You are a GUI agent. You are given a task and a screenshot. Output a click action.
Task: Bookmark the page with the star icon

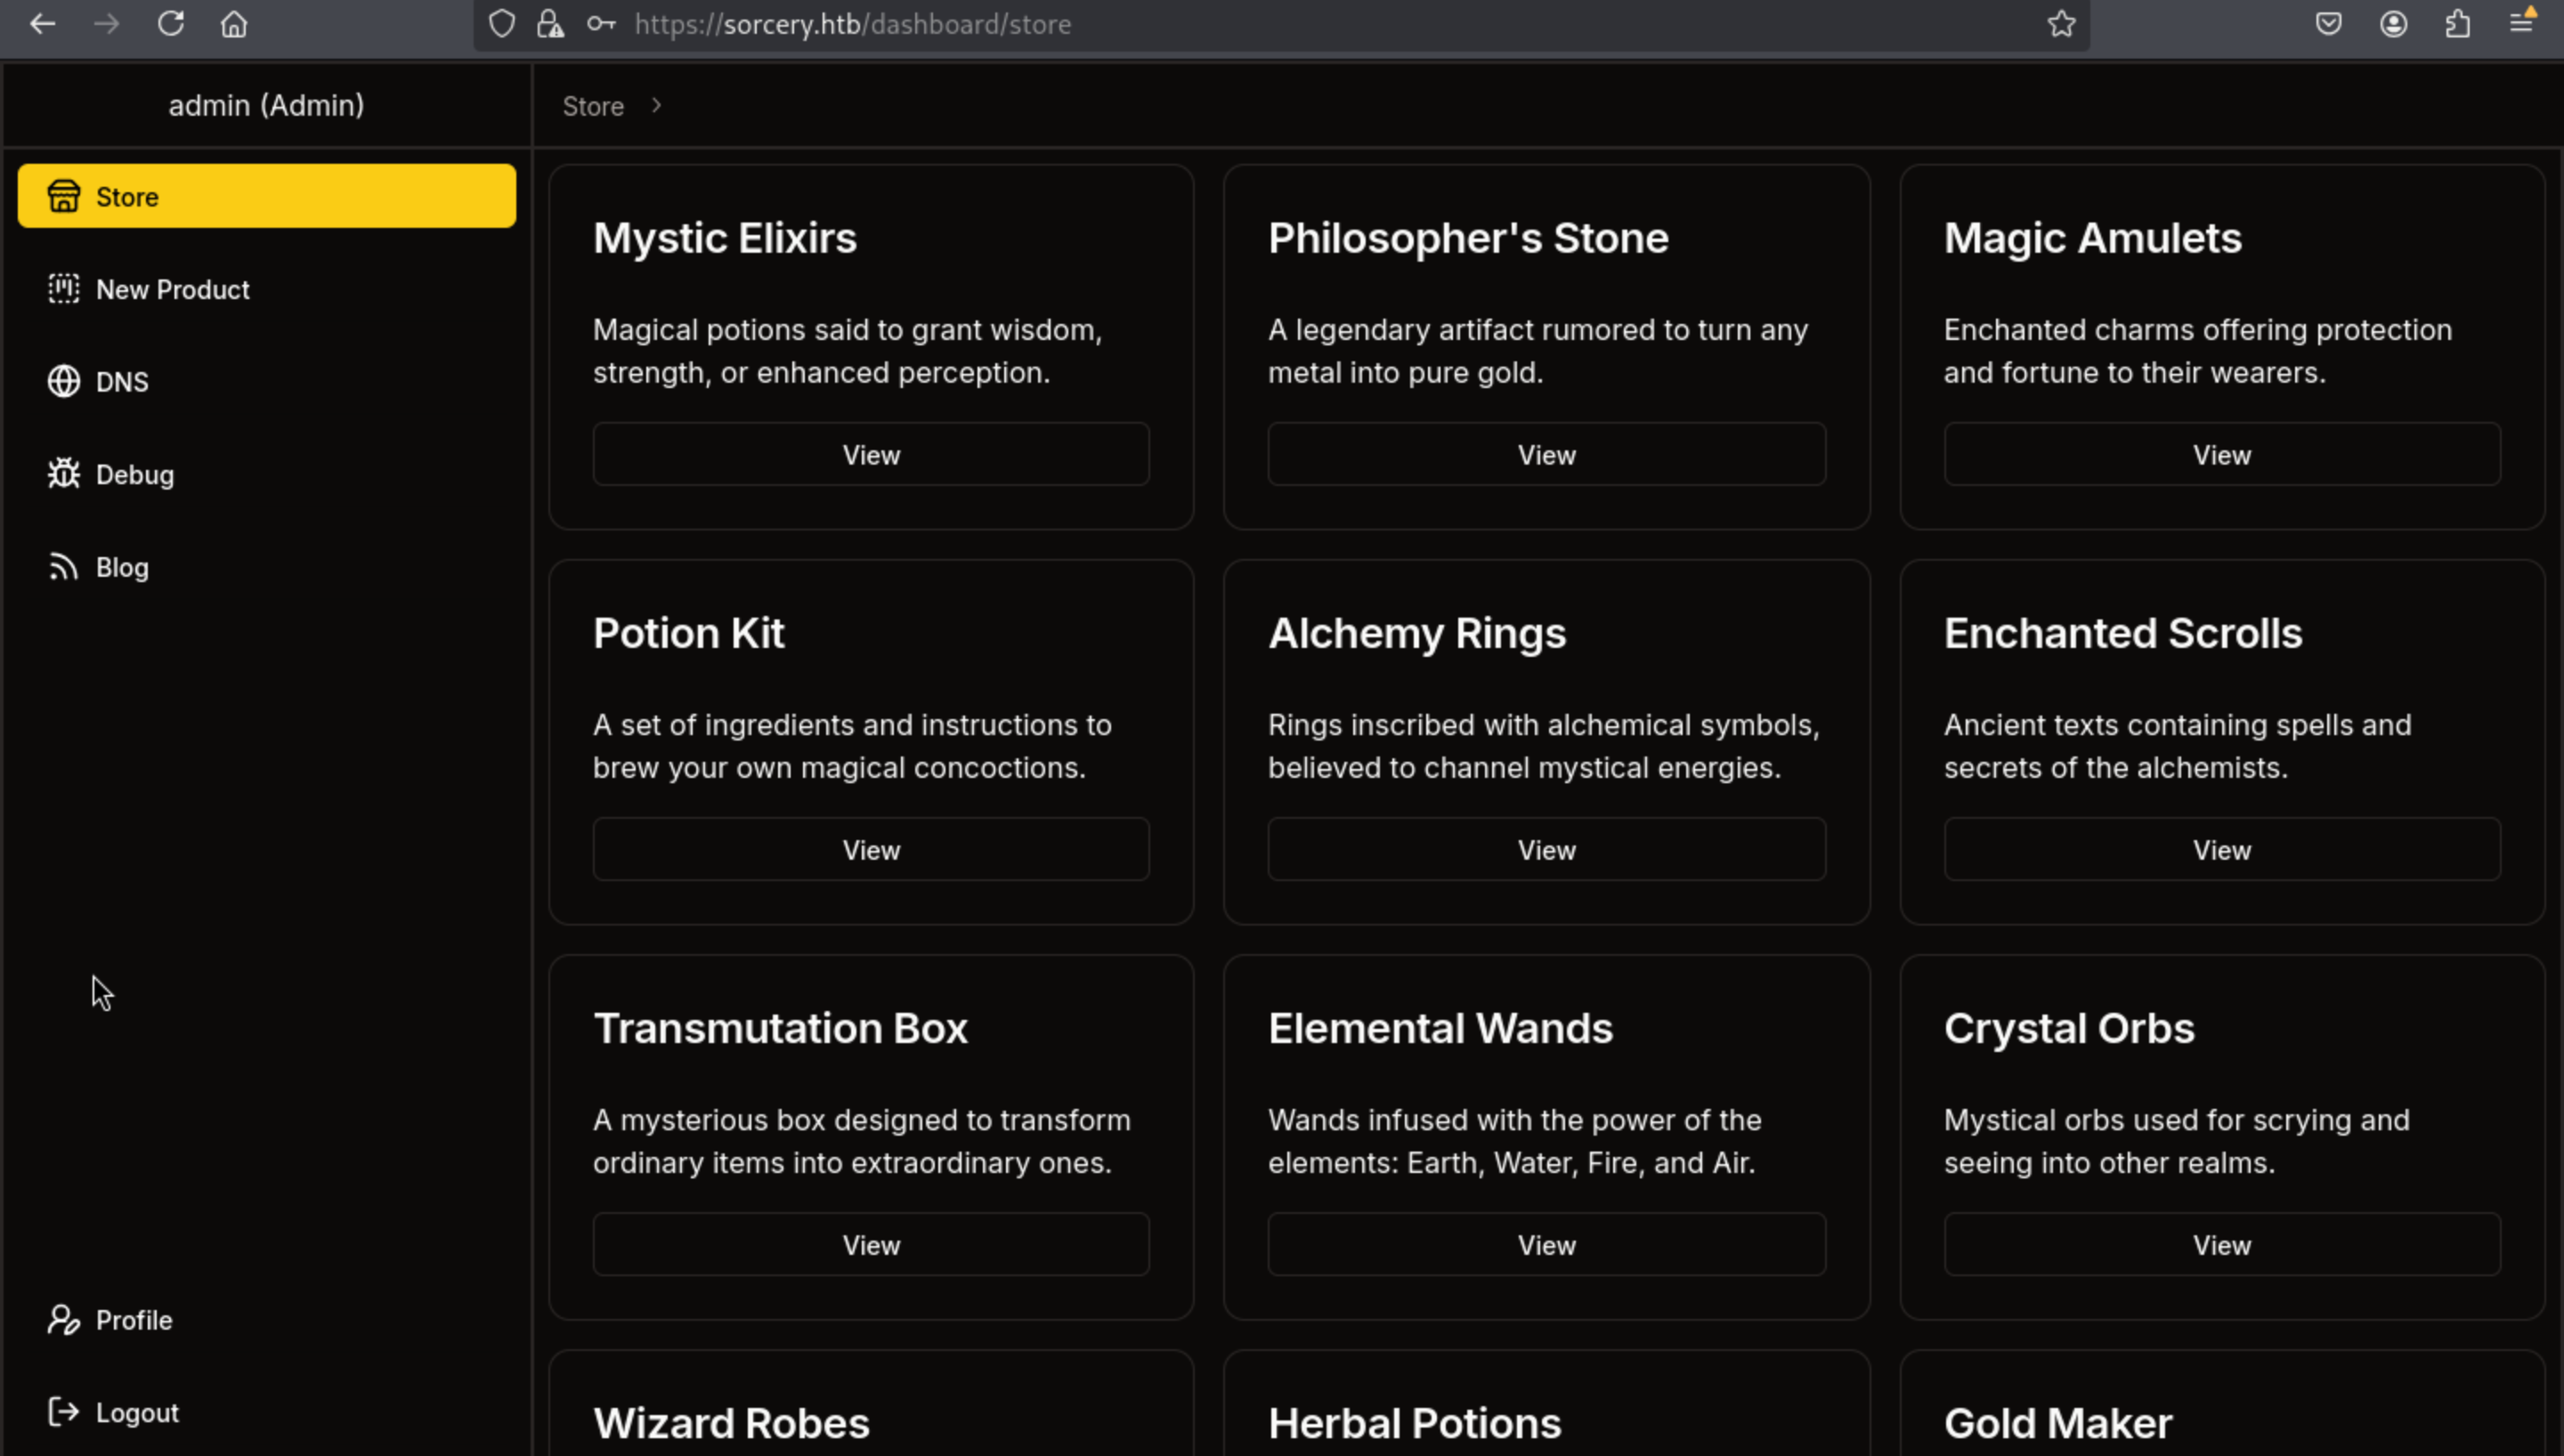tap(2061, 23)
